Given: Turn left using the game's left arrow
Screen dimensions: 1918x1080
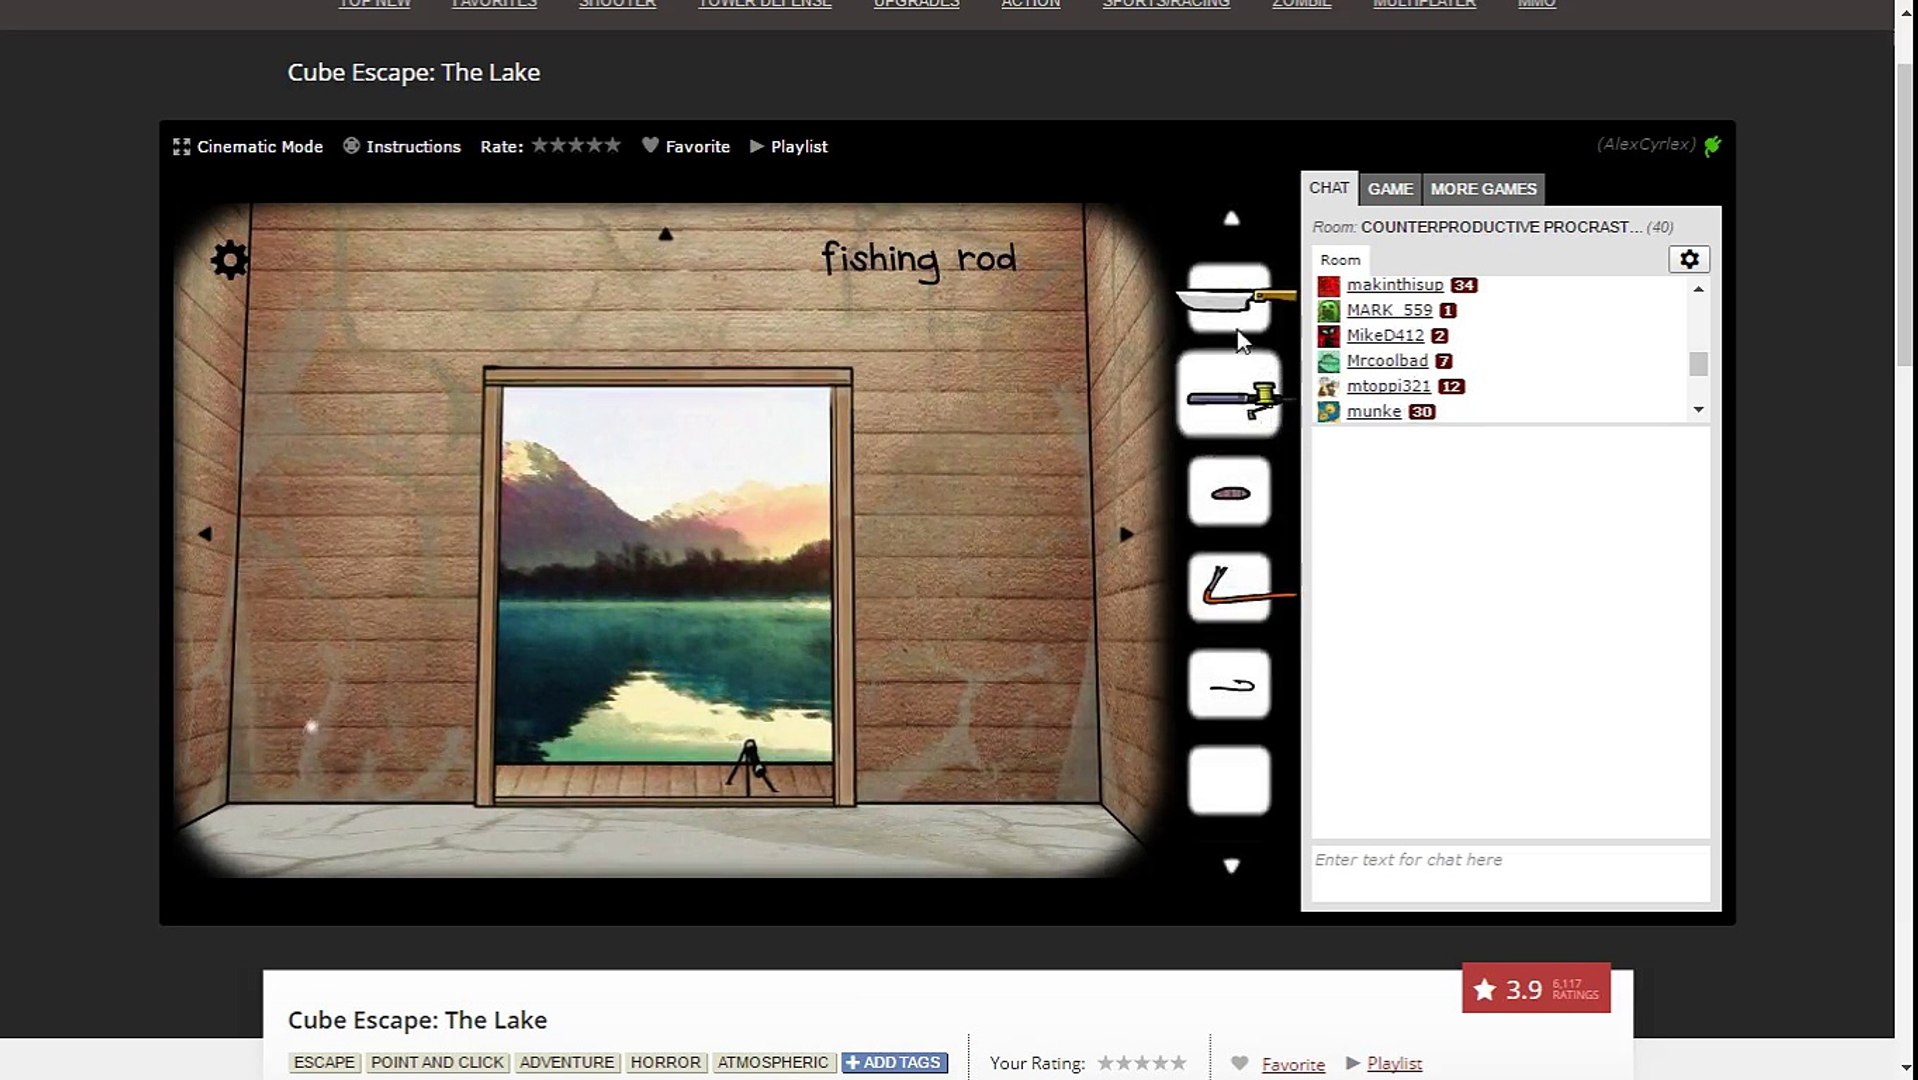Looking at the screenshot, I should pos(205,534).
